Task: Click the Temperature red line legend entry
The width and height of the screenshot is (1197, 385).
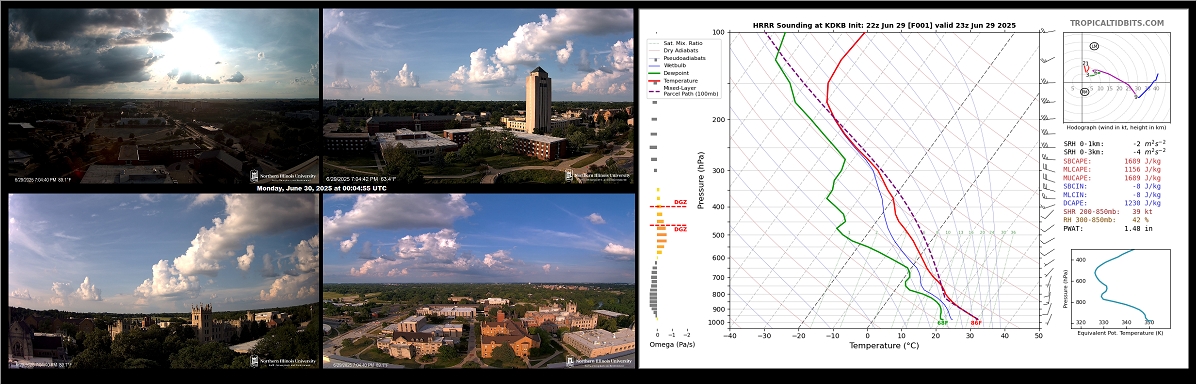Action: (x=673, y=80)
